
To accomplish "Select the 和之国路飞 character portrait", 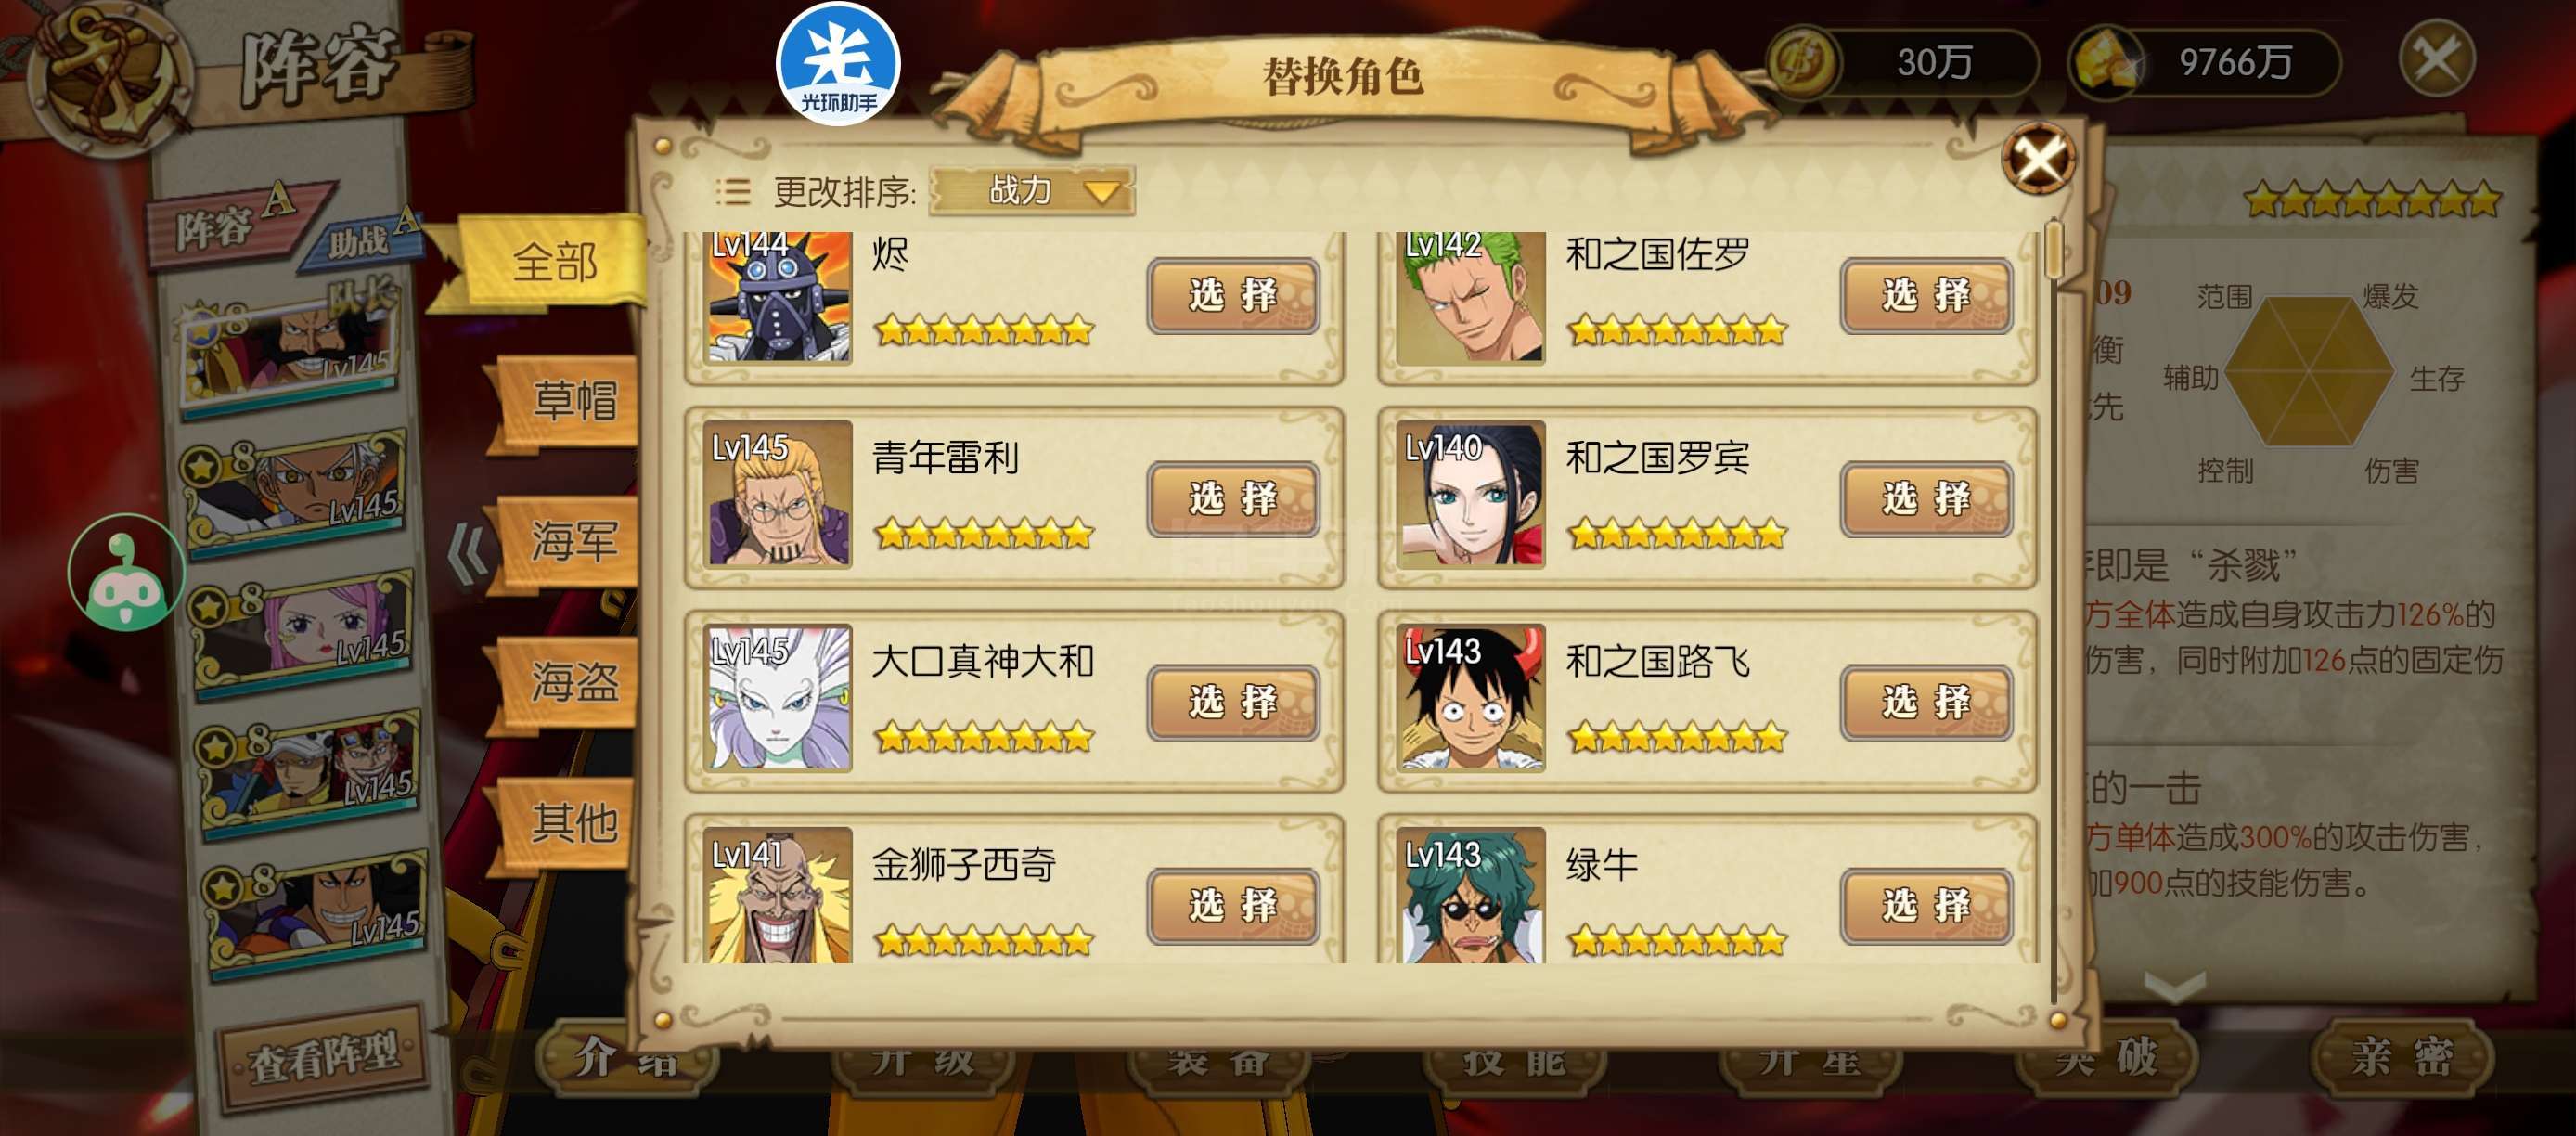I will pos(1471,698).
